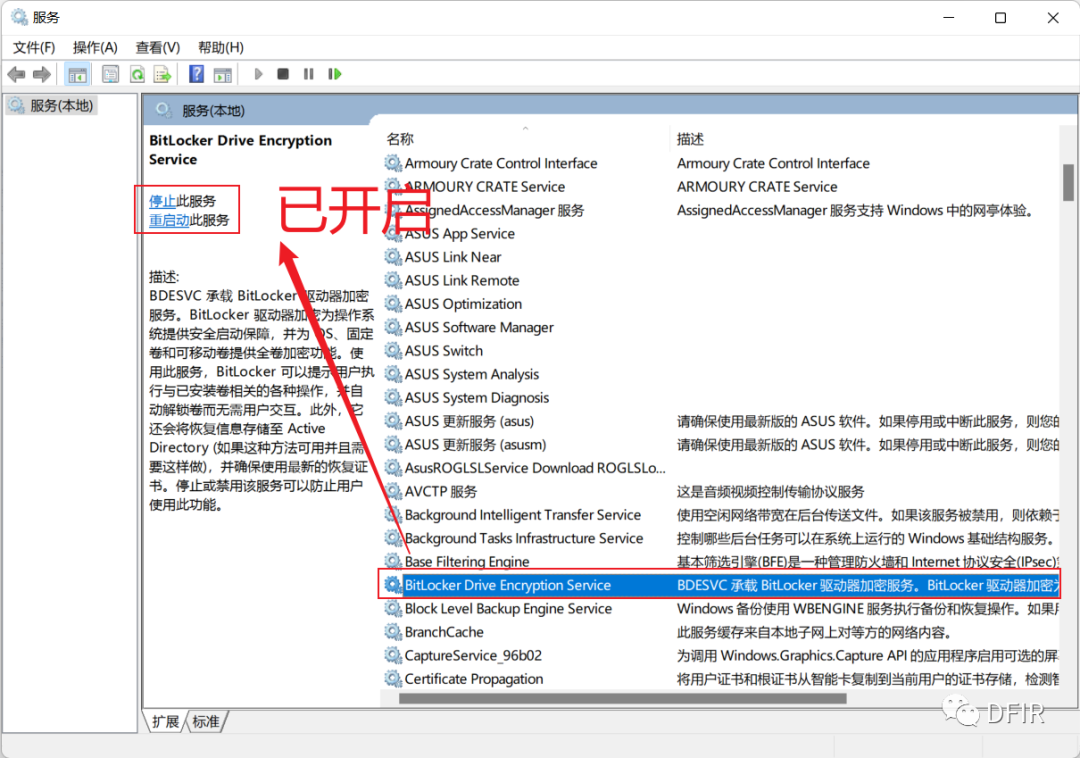Image resolution: width=1080 pixels, height=758 pixels.
Task: Click gear icon of Certificate Propagation
Action: click(393, 679)
